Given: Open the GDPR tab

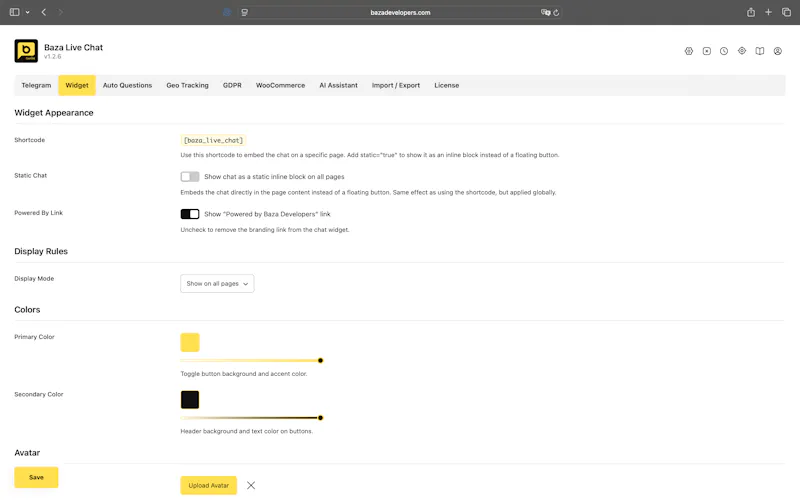Looking at the screenshot, I should pos(232,85).
